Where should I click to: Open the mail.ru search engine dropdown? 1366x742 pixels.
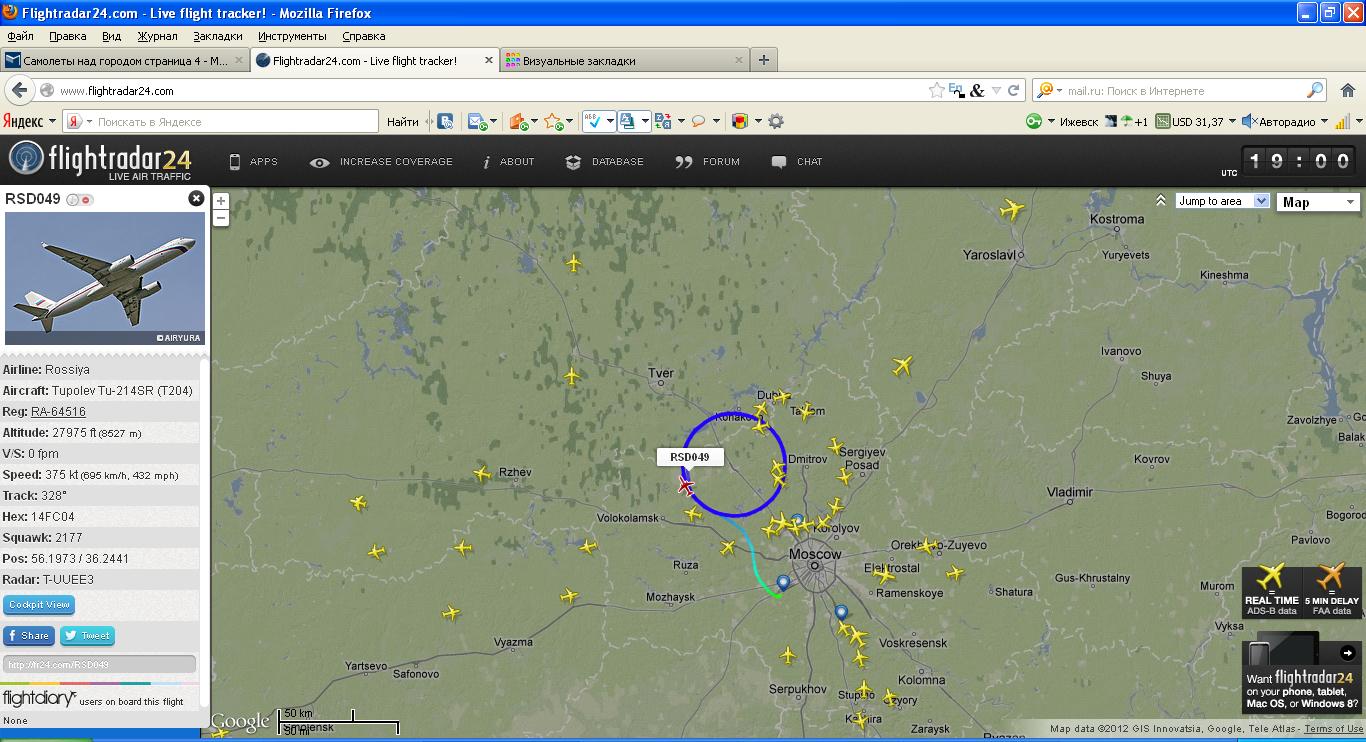pos(1059,90)
